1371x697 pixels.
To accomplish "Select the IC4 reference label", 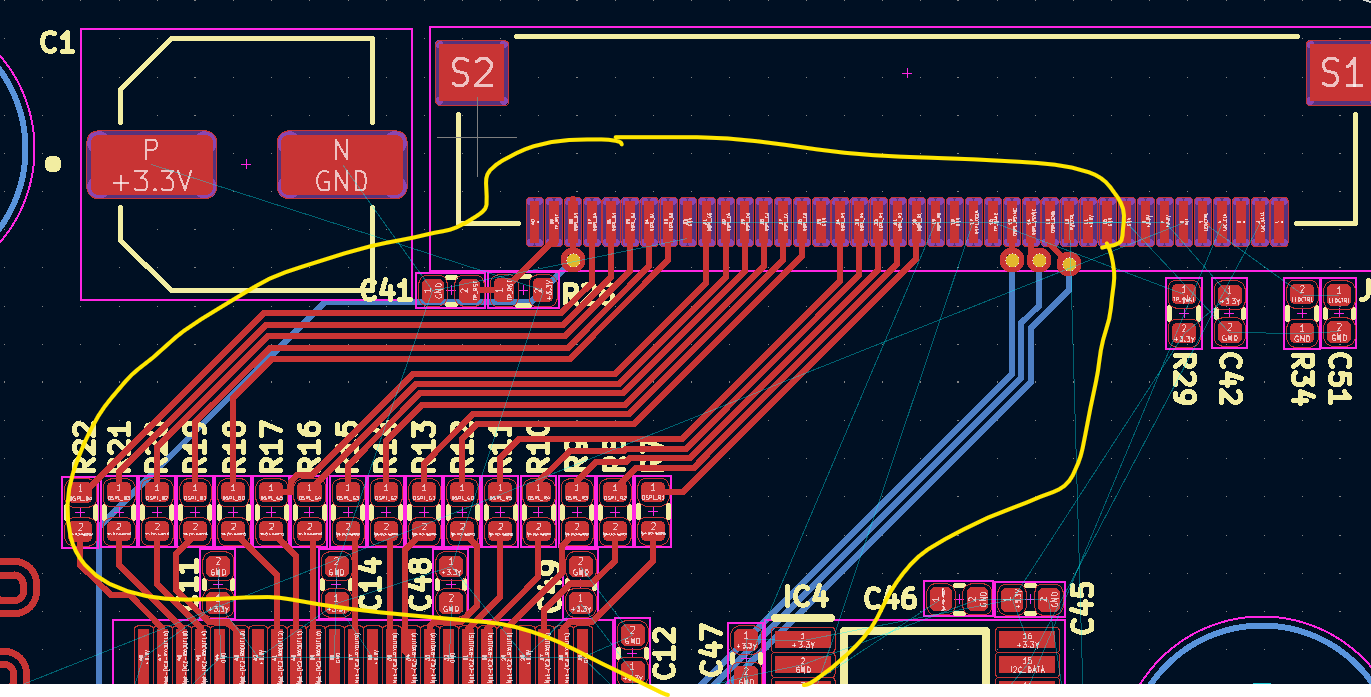I will point(806,598).
